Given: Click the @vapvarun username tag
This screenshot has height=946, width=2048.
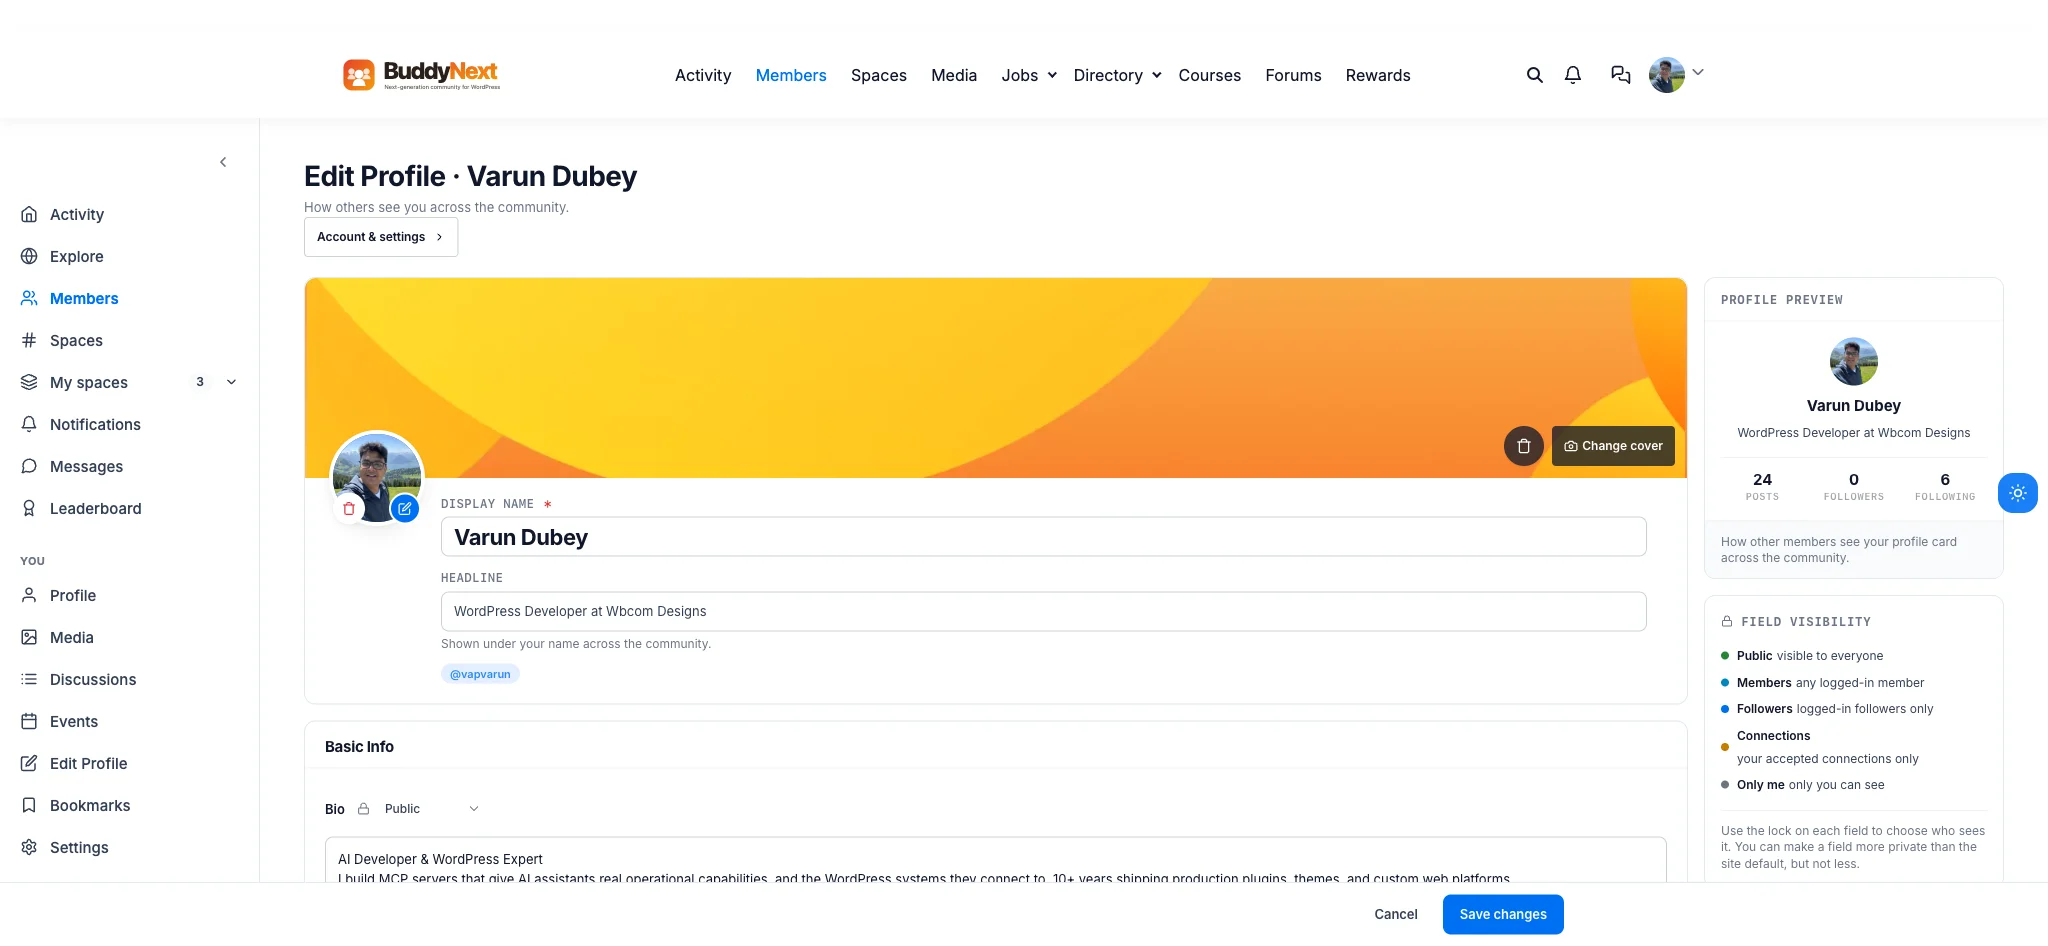Looking at the screenshot, I should click(480, 674).
